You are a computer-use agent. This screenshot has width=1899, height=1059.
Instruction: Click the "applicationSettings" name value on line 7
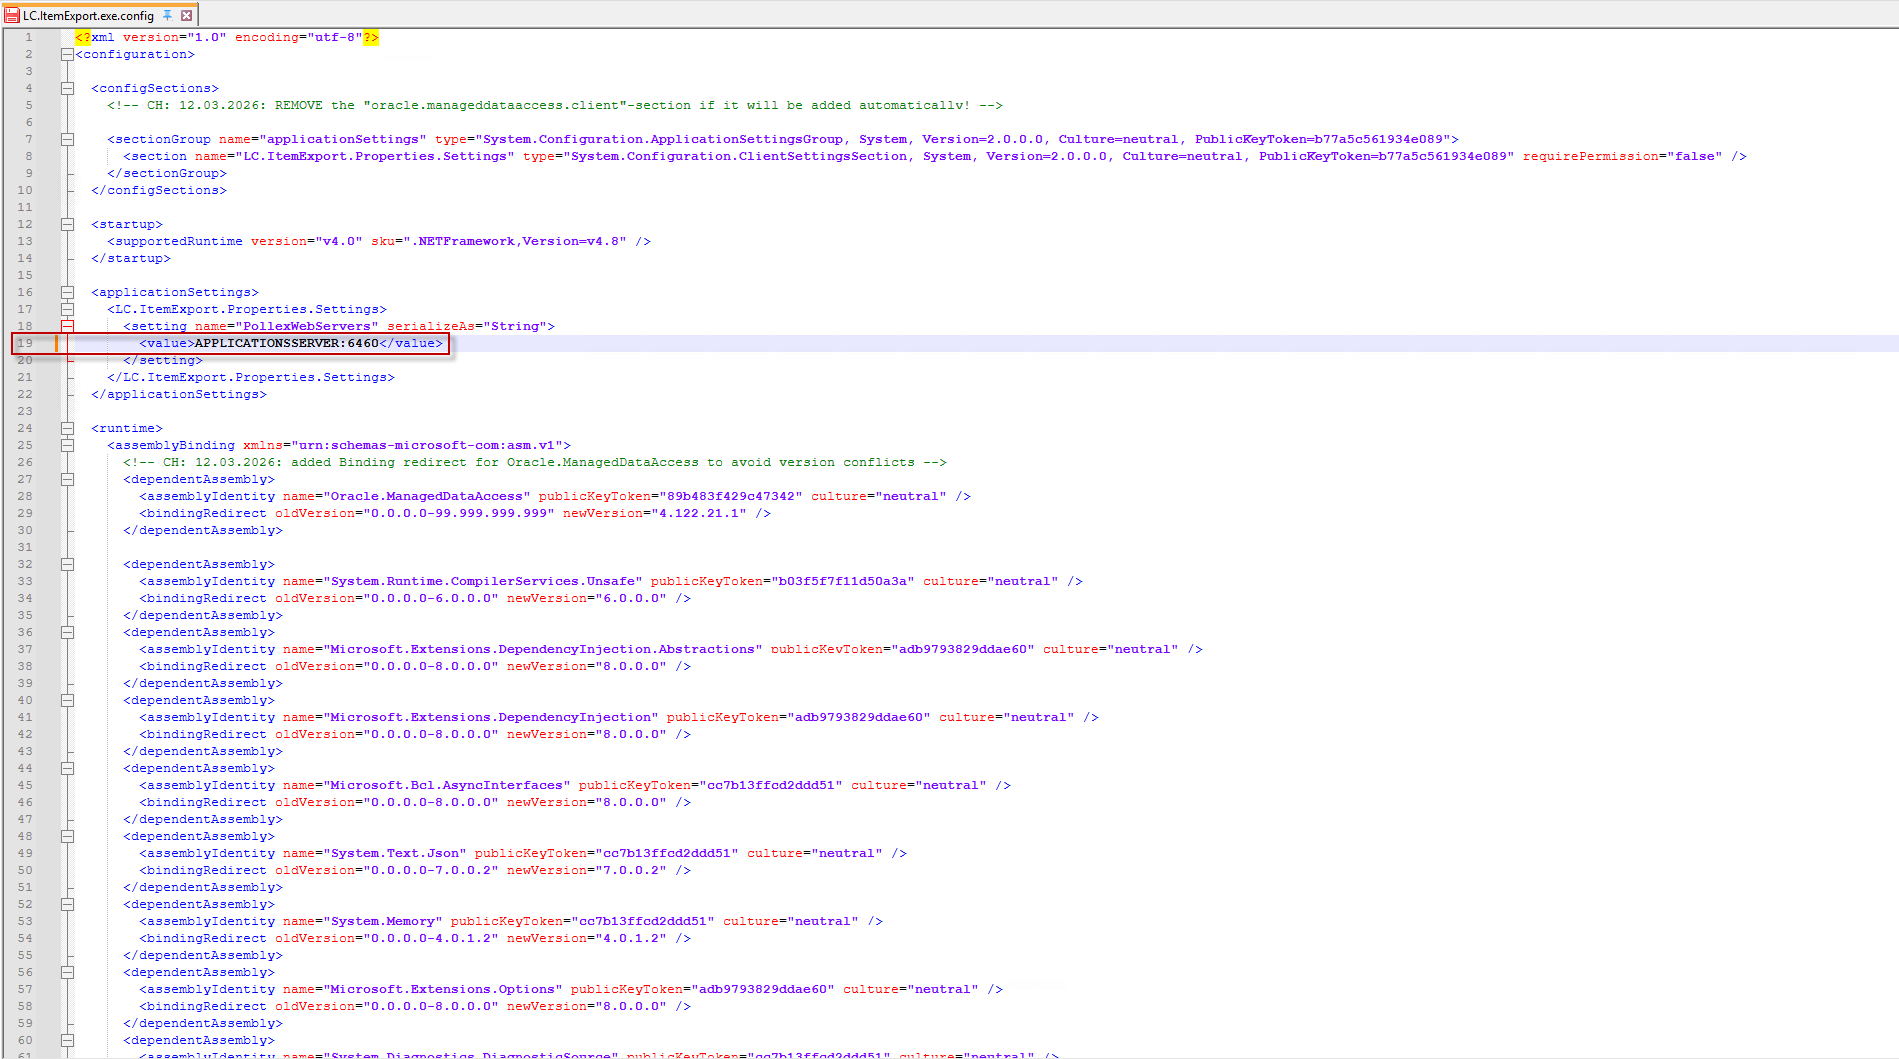point(343,139)
